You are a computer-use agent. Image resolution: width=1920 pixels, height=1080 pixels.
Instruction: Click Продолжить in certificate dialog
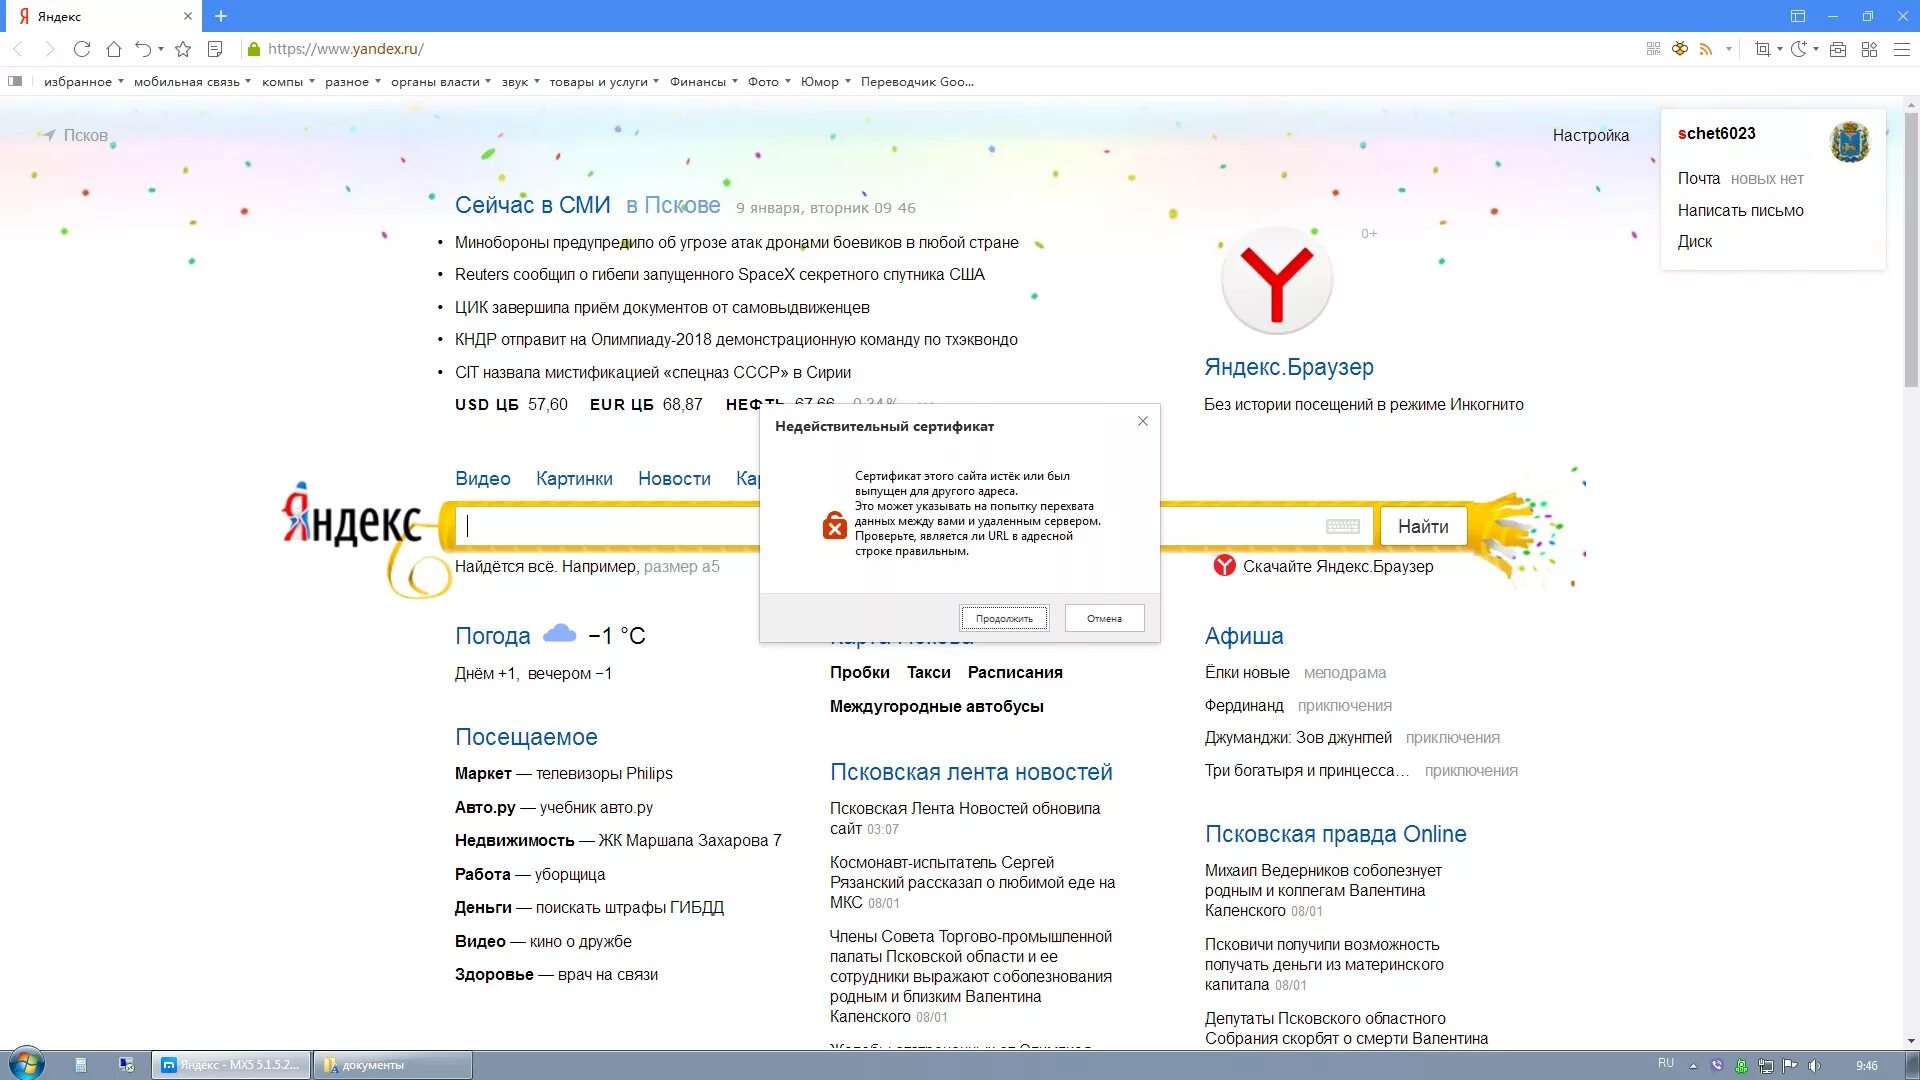1004,618
